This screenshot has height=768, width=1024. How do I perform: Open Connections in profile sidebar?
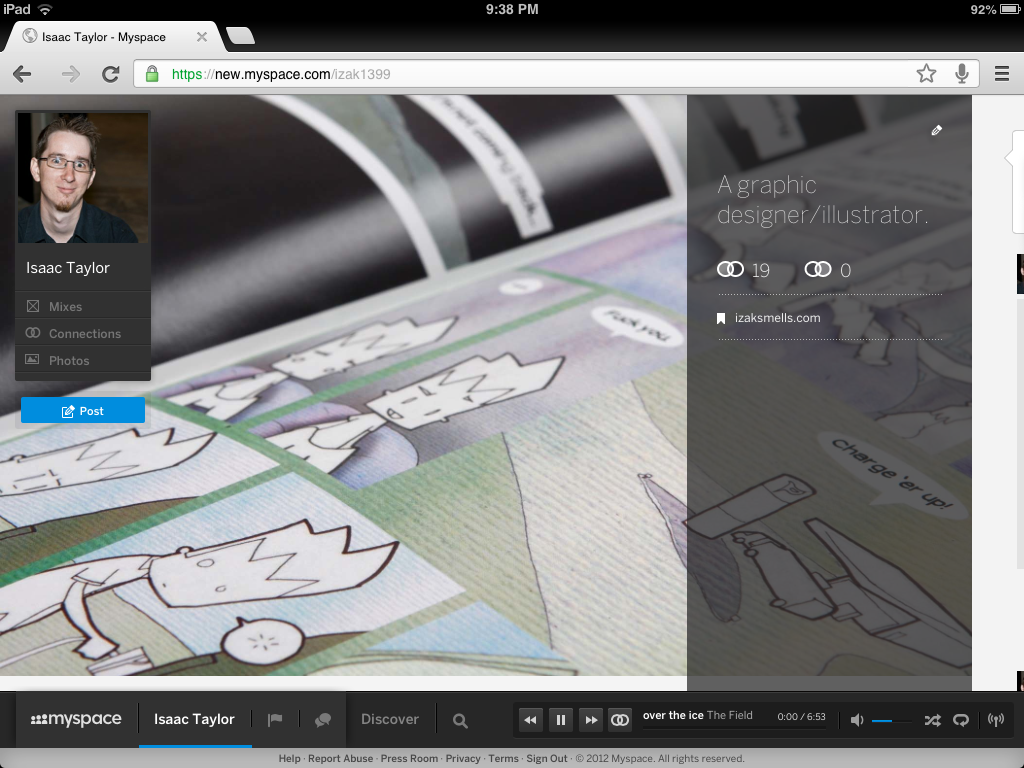pyautogui.click(x=83, y=334)
